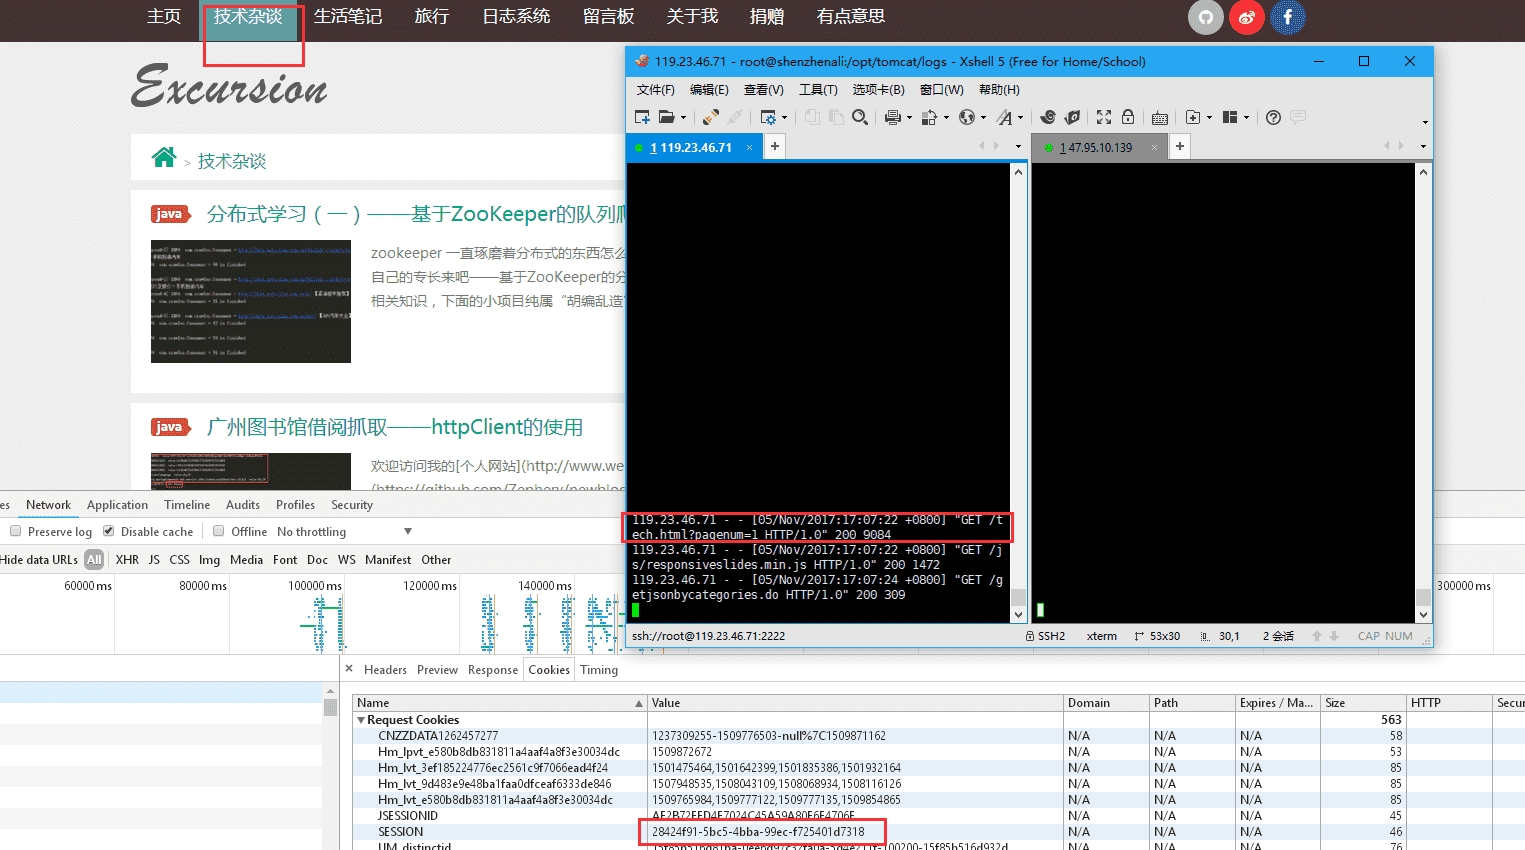Toggle Xshell full screen mode icon
Image resolution: width=1525 pixels, height=850 pixels.
(1103, 117)
